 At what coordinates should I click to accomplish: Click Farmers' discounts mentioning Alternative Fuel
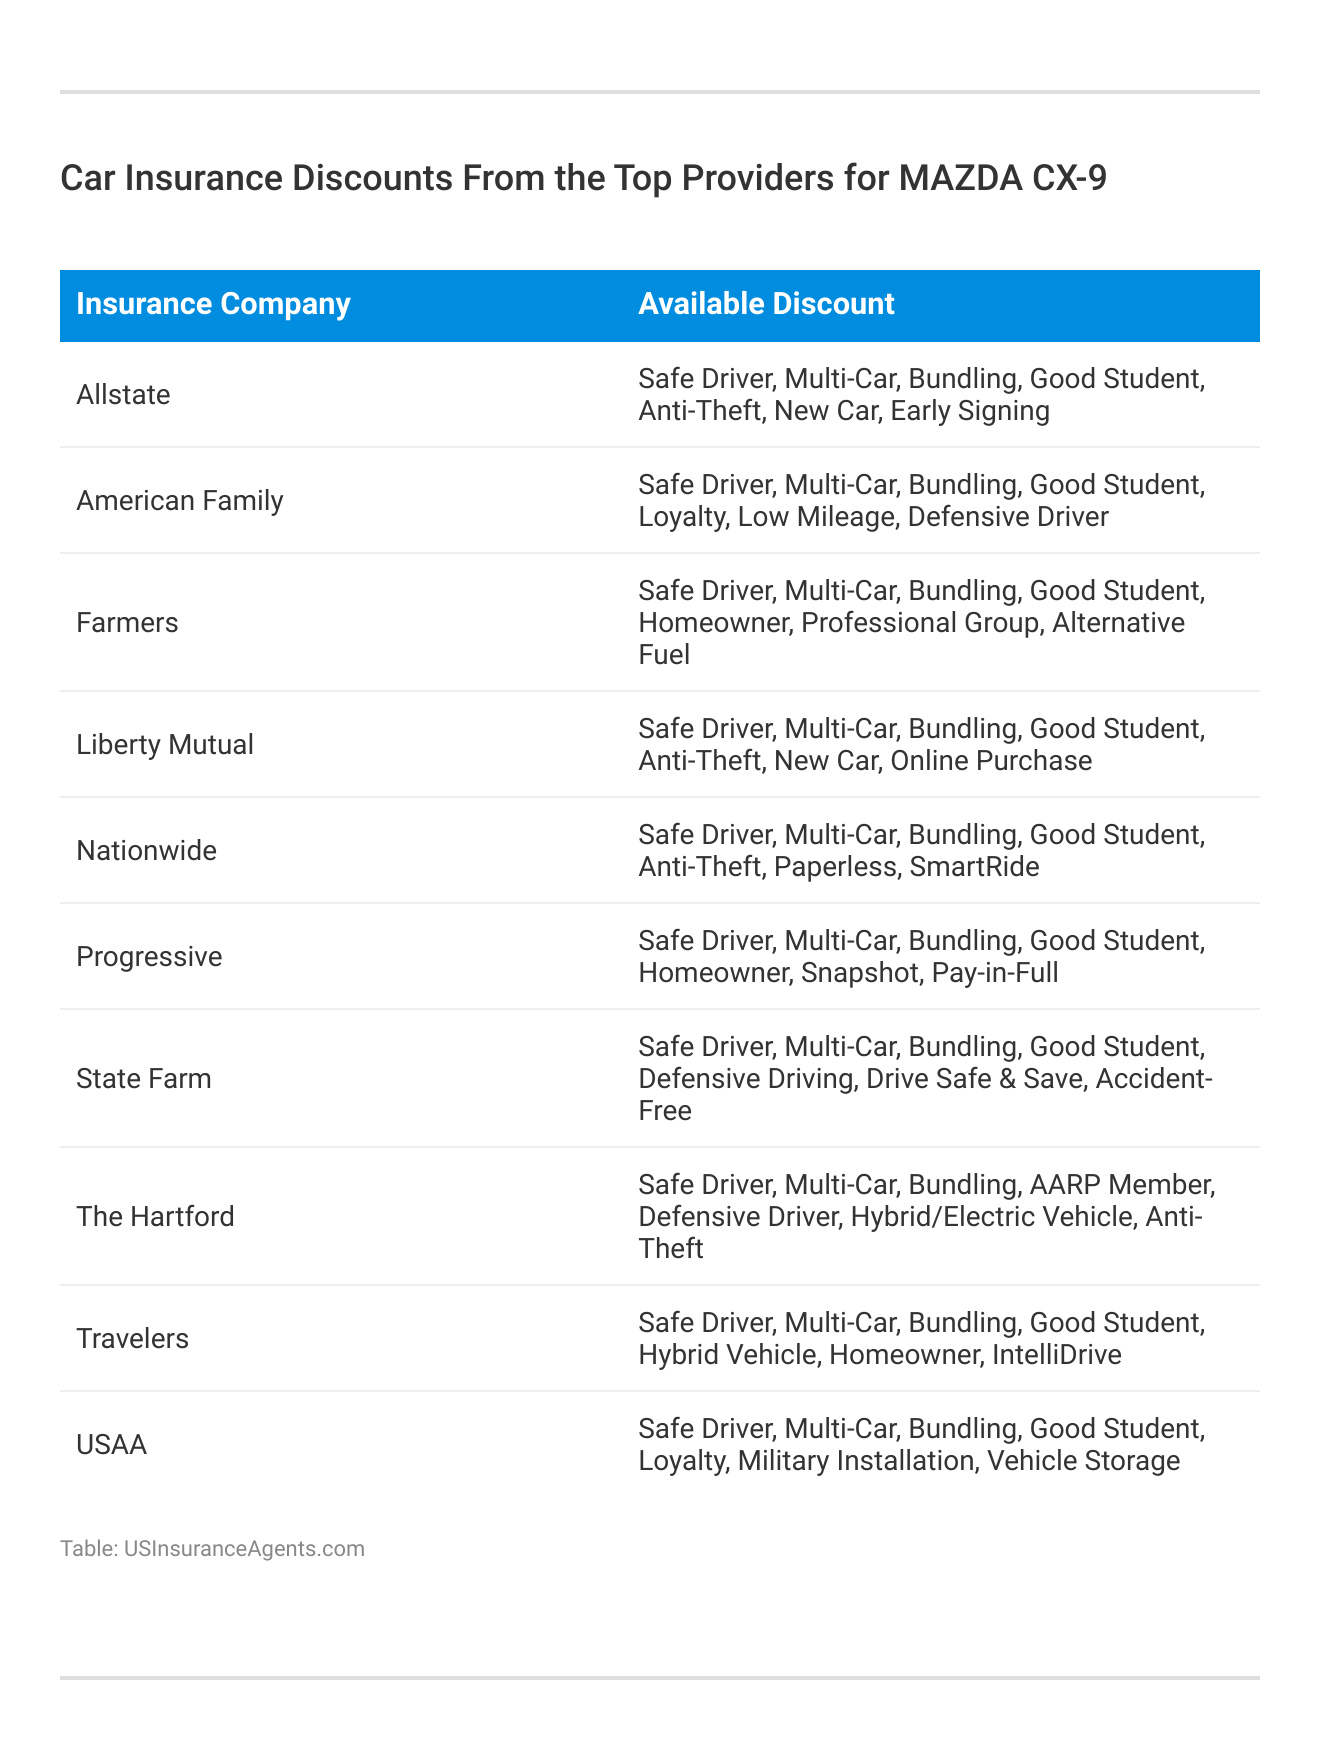[921, 623]
